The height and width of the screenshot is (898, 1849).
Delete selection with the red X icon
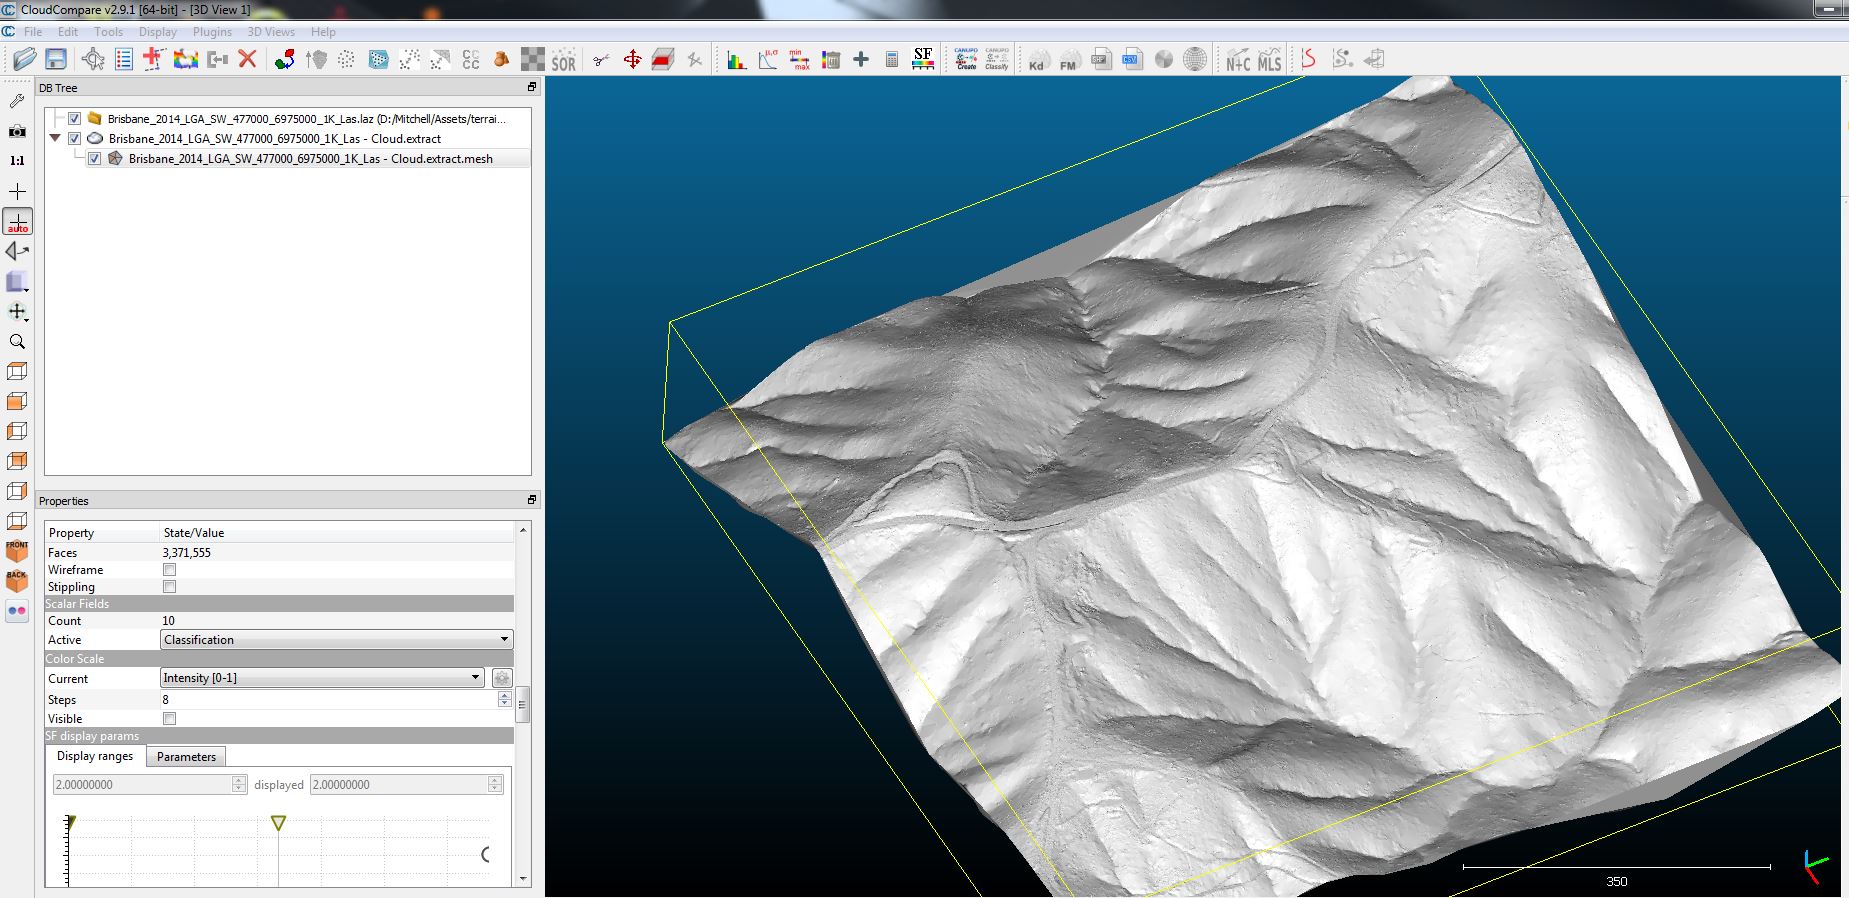pos(248,59)
